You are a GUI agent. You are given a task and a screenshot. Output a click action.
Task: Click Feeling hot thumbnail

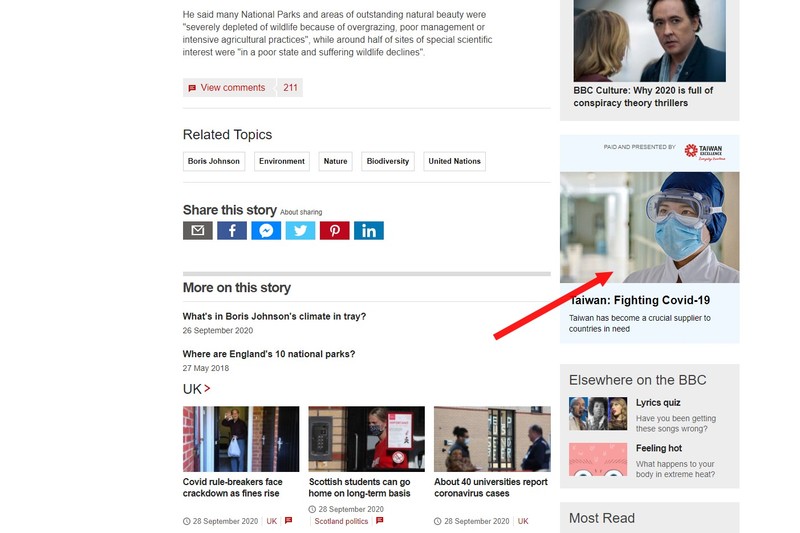(x=598, y=459)
